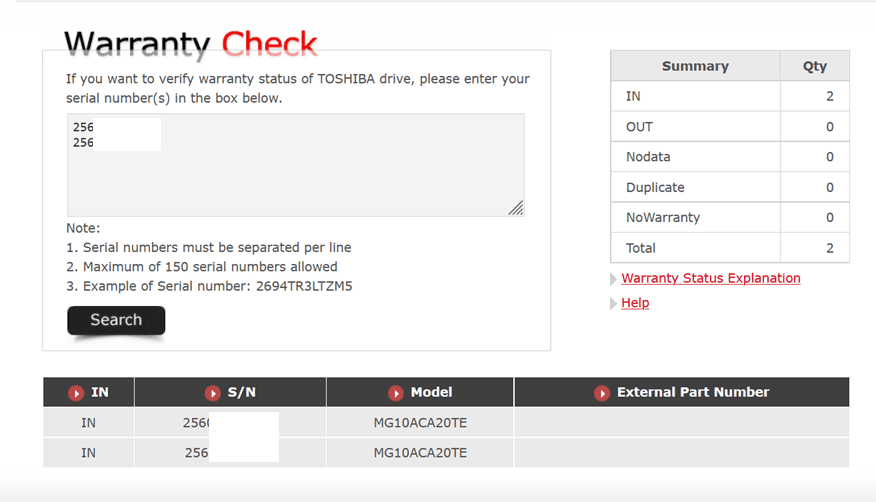Click the gray triangle before Warranty Status Explanation
This screenshot has height=502, width=876.
(x=614, y=279)
